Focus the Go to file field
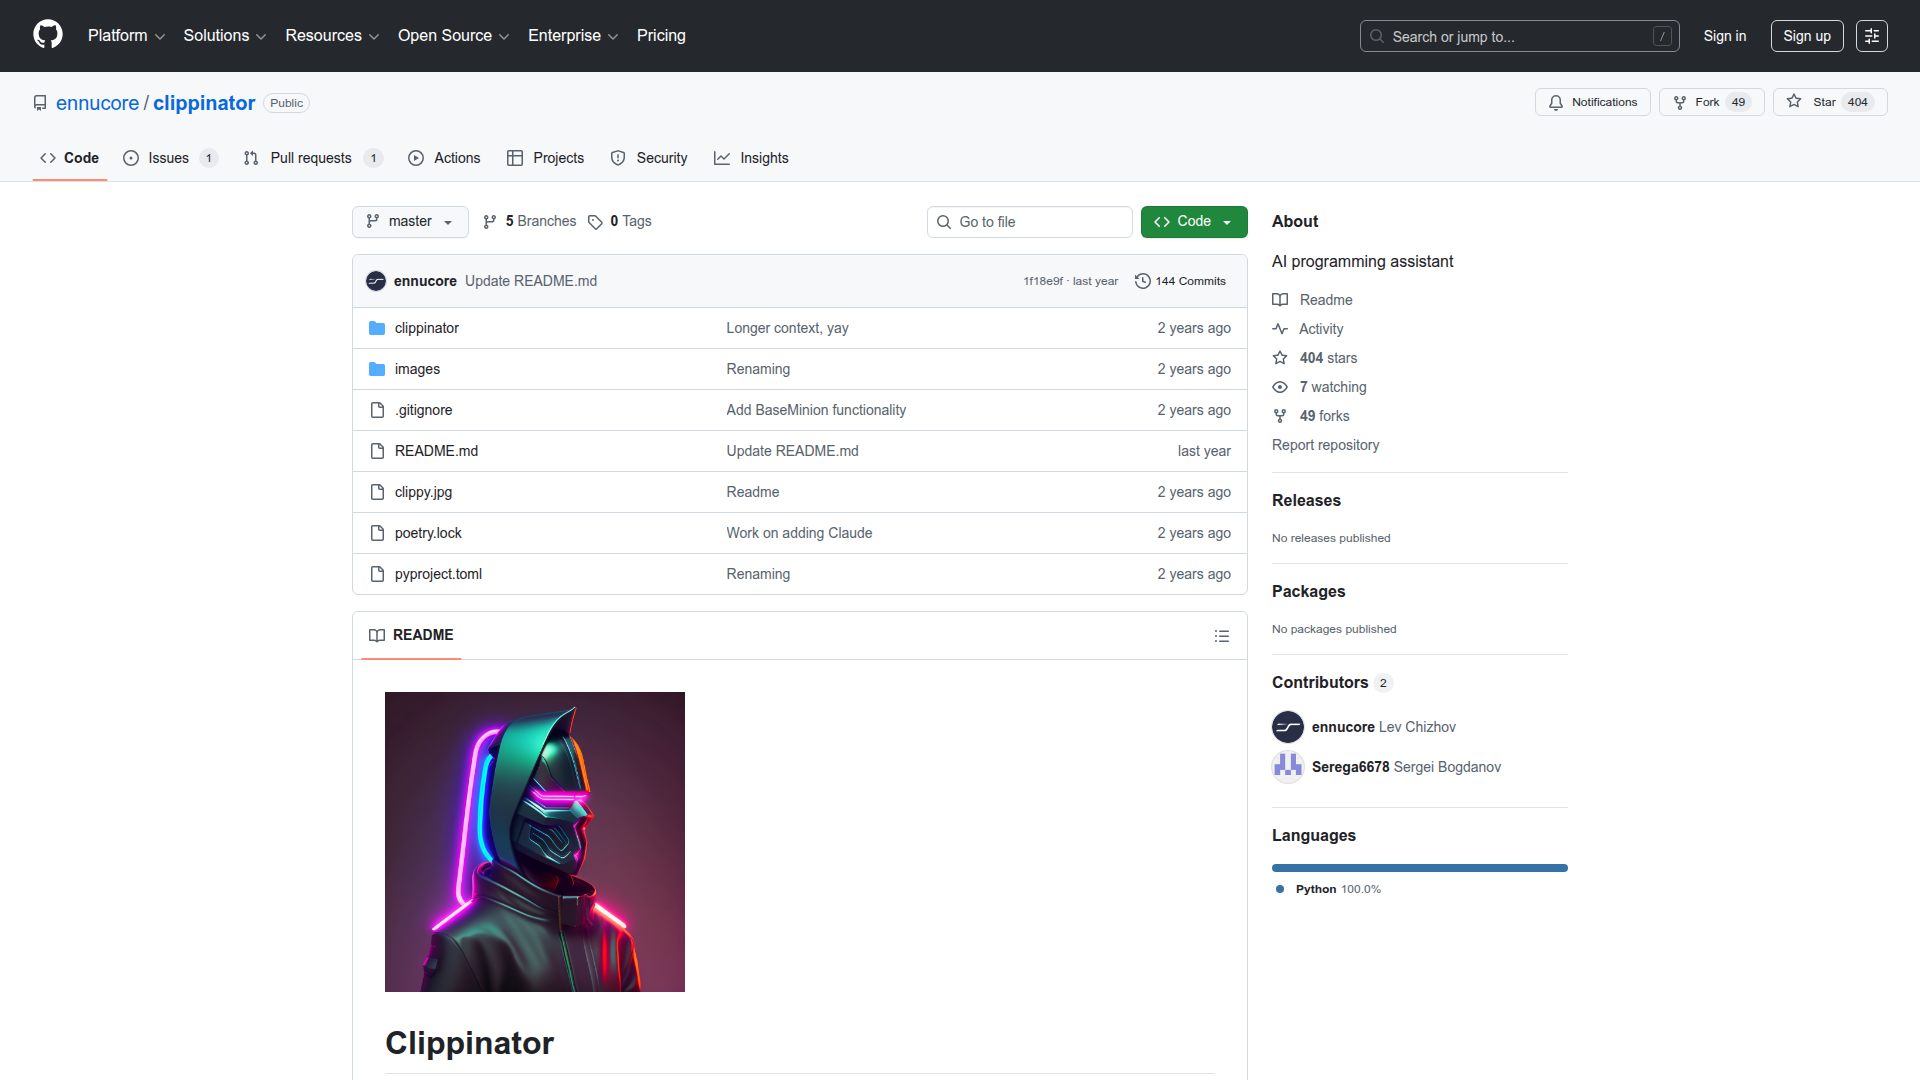 (1030, 222)
